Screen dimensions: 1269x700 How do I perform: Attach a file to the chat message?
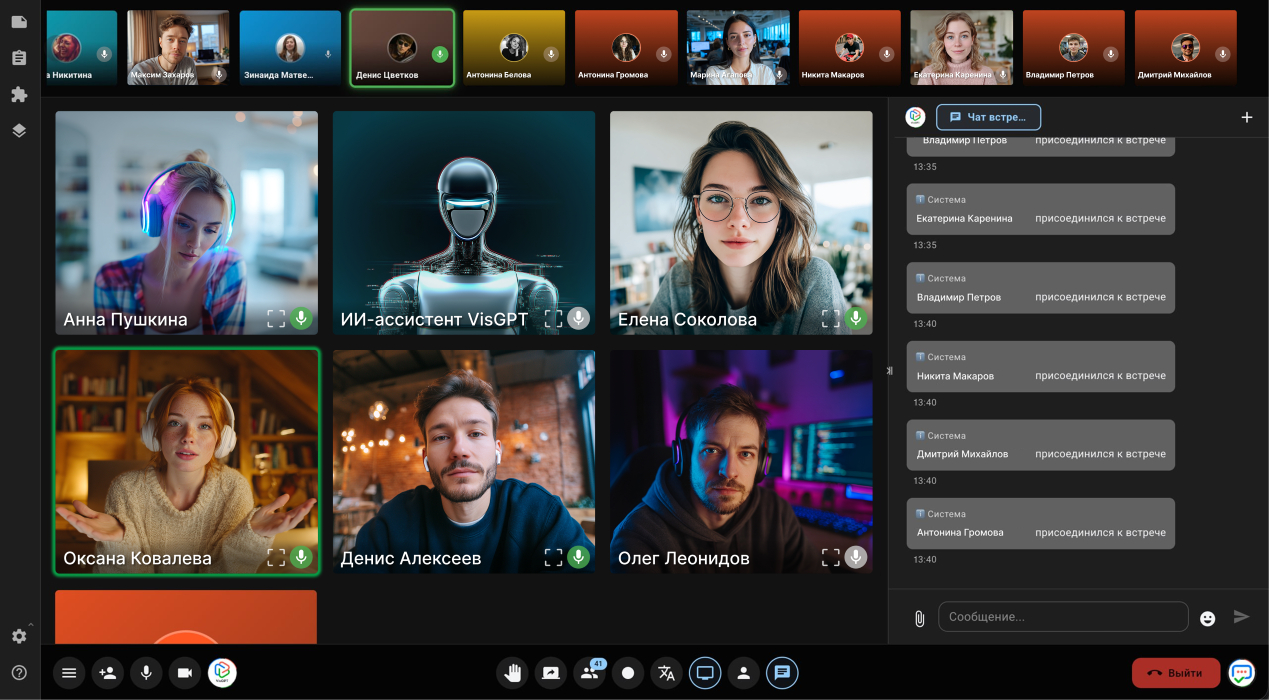pos(919,618)
